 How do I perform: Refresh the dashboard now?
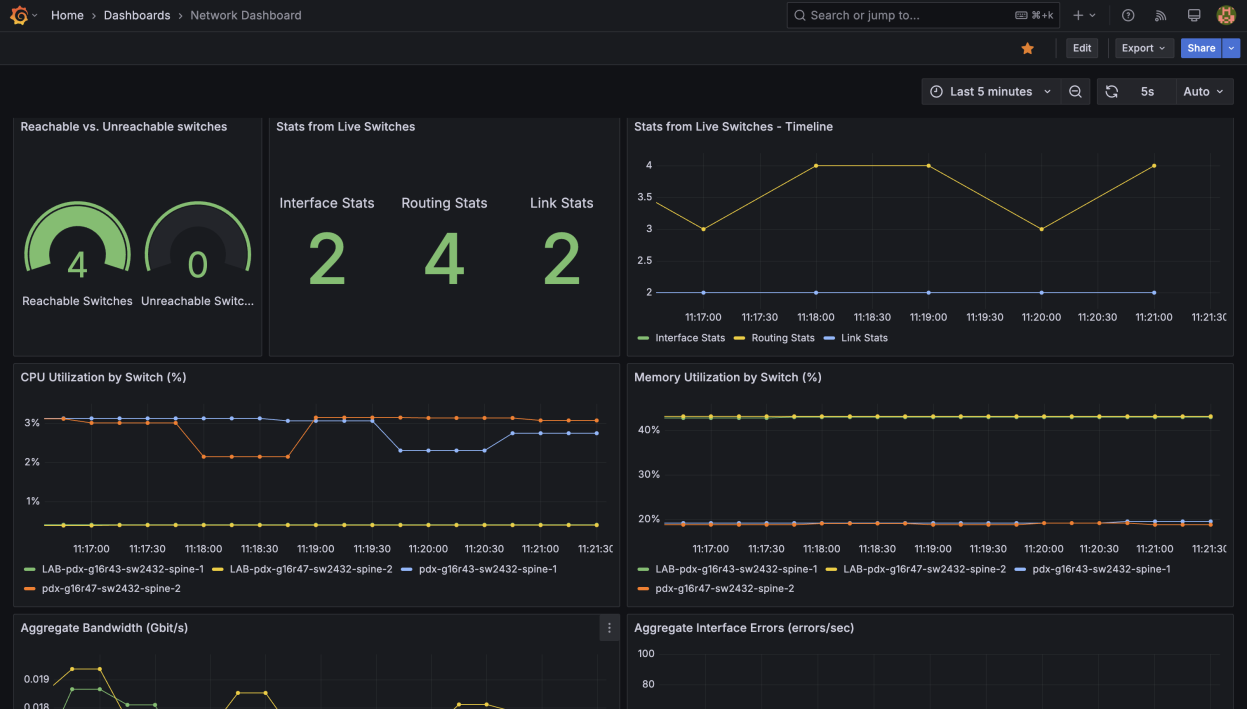(1111, 91)
